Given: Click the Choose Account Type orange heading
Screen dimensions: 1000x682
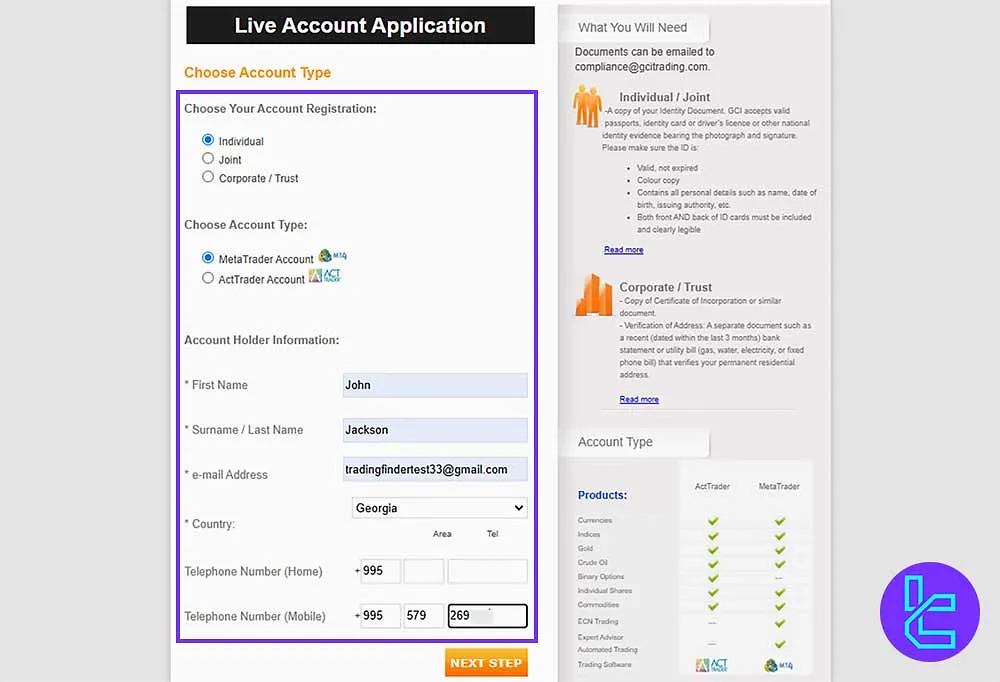Looking at the screenshot, I should [257, 73].
